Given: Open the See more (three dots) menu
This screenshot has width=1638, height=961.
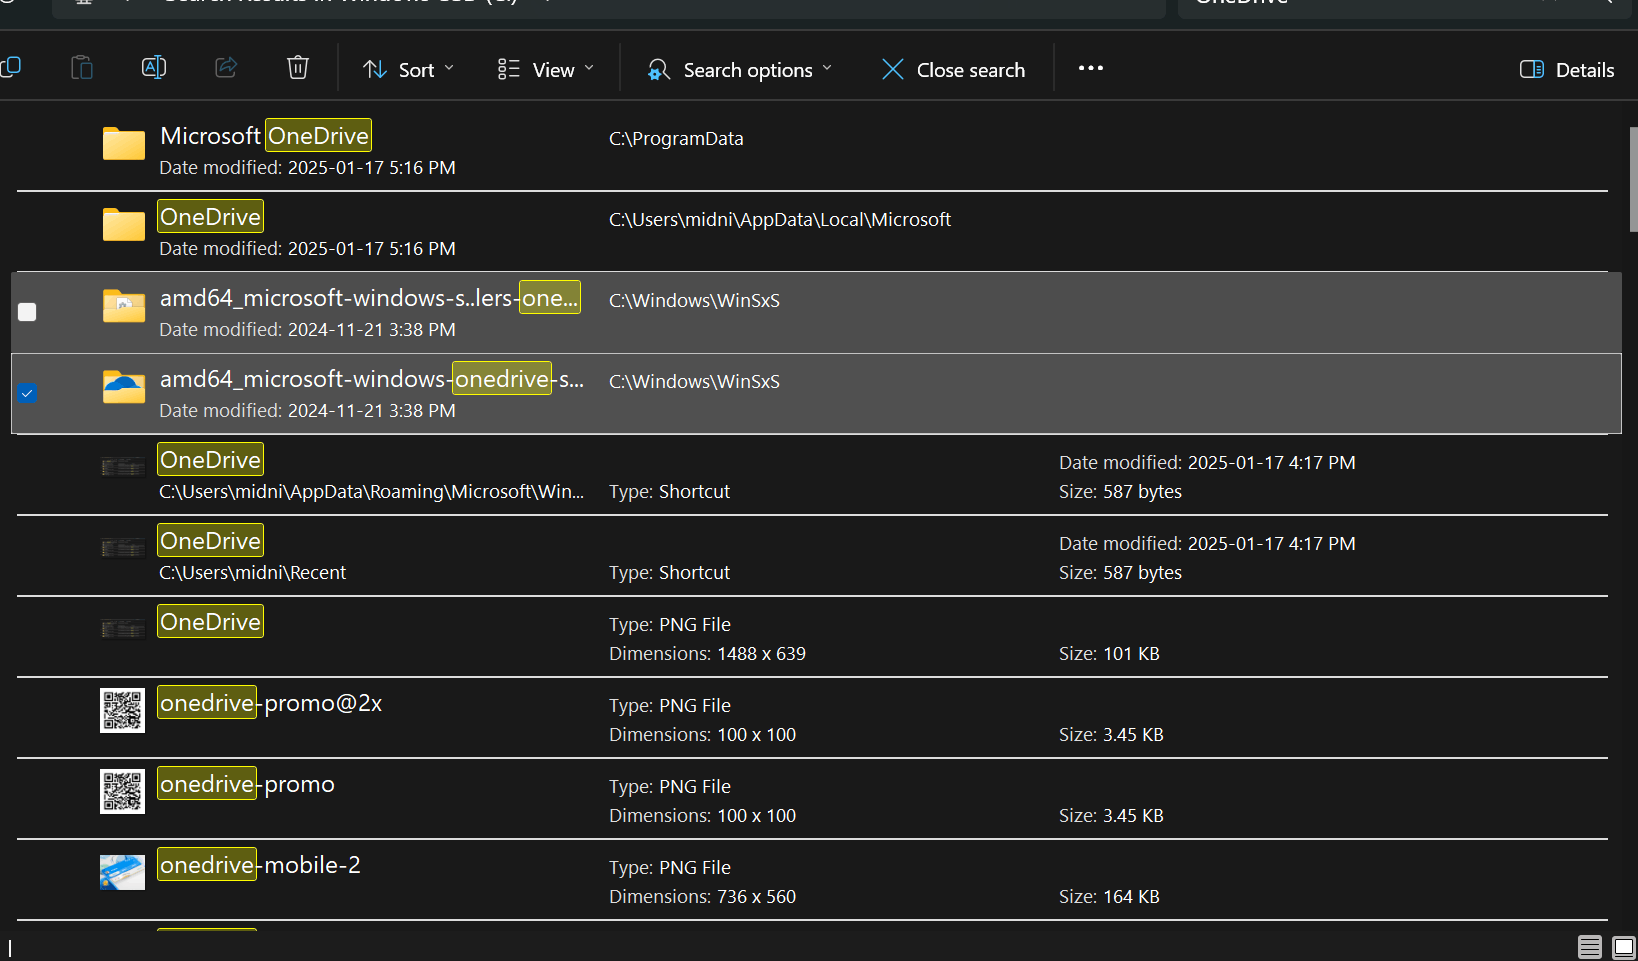Looking at the screenshot, I should [x=1091, y=68].
